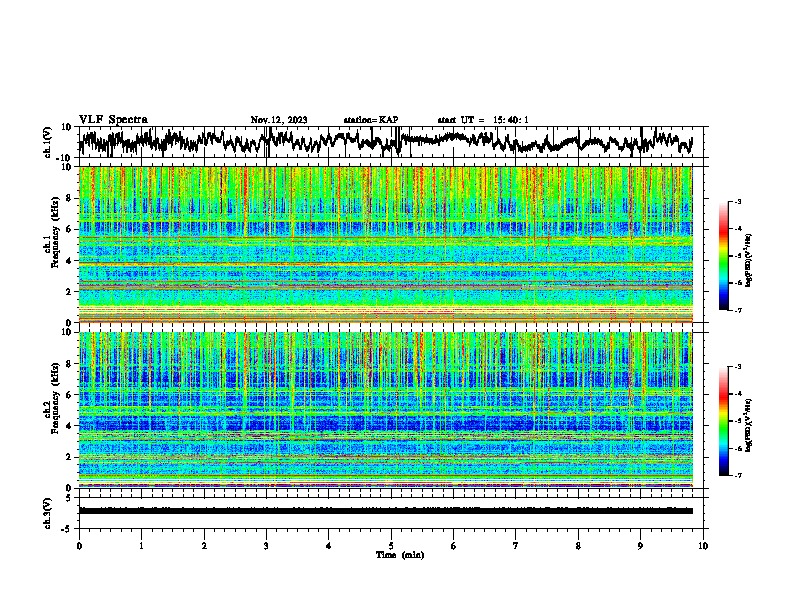The image size is (792, 612).
Task: Click ch.2 "Frequency (kHz)" axis label
Action: tap(55, 398)
